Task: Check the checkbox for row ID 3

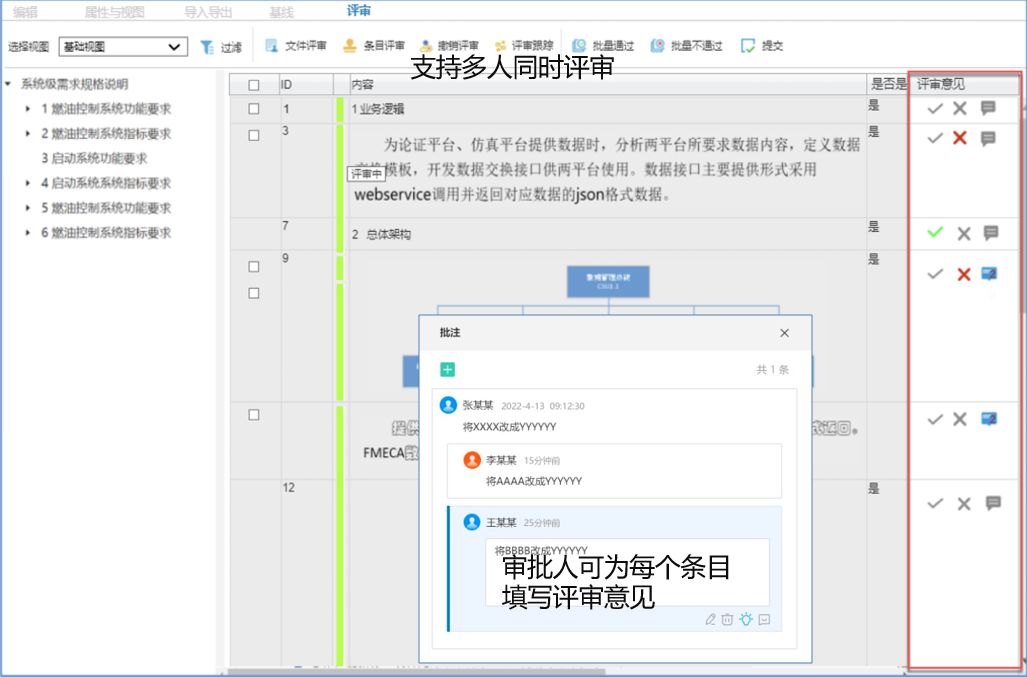Action: (254, 135)
